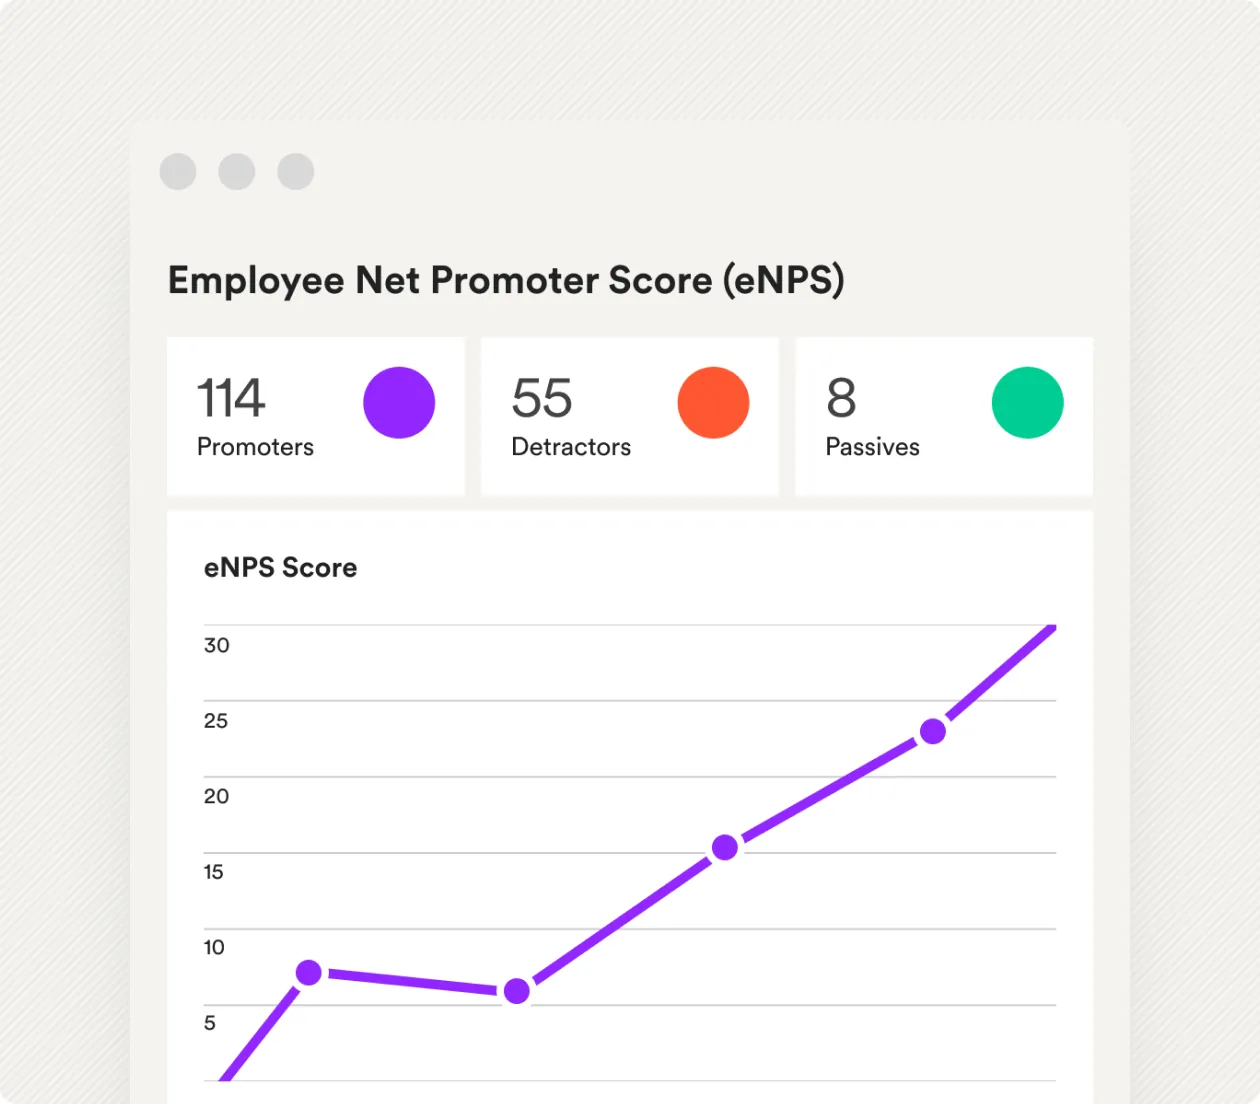Click the 20 y-axis label
This screenshot has height=1104, width=1260.
(217, 796)
